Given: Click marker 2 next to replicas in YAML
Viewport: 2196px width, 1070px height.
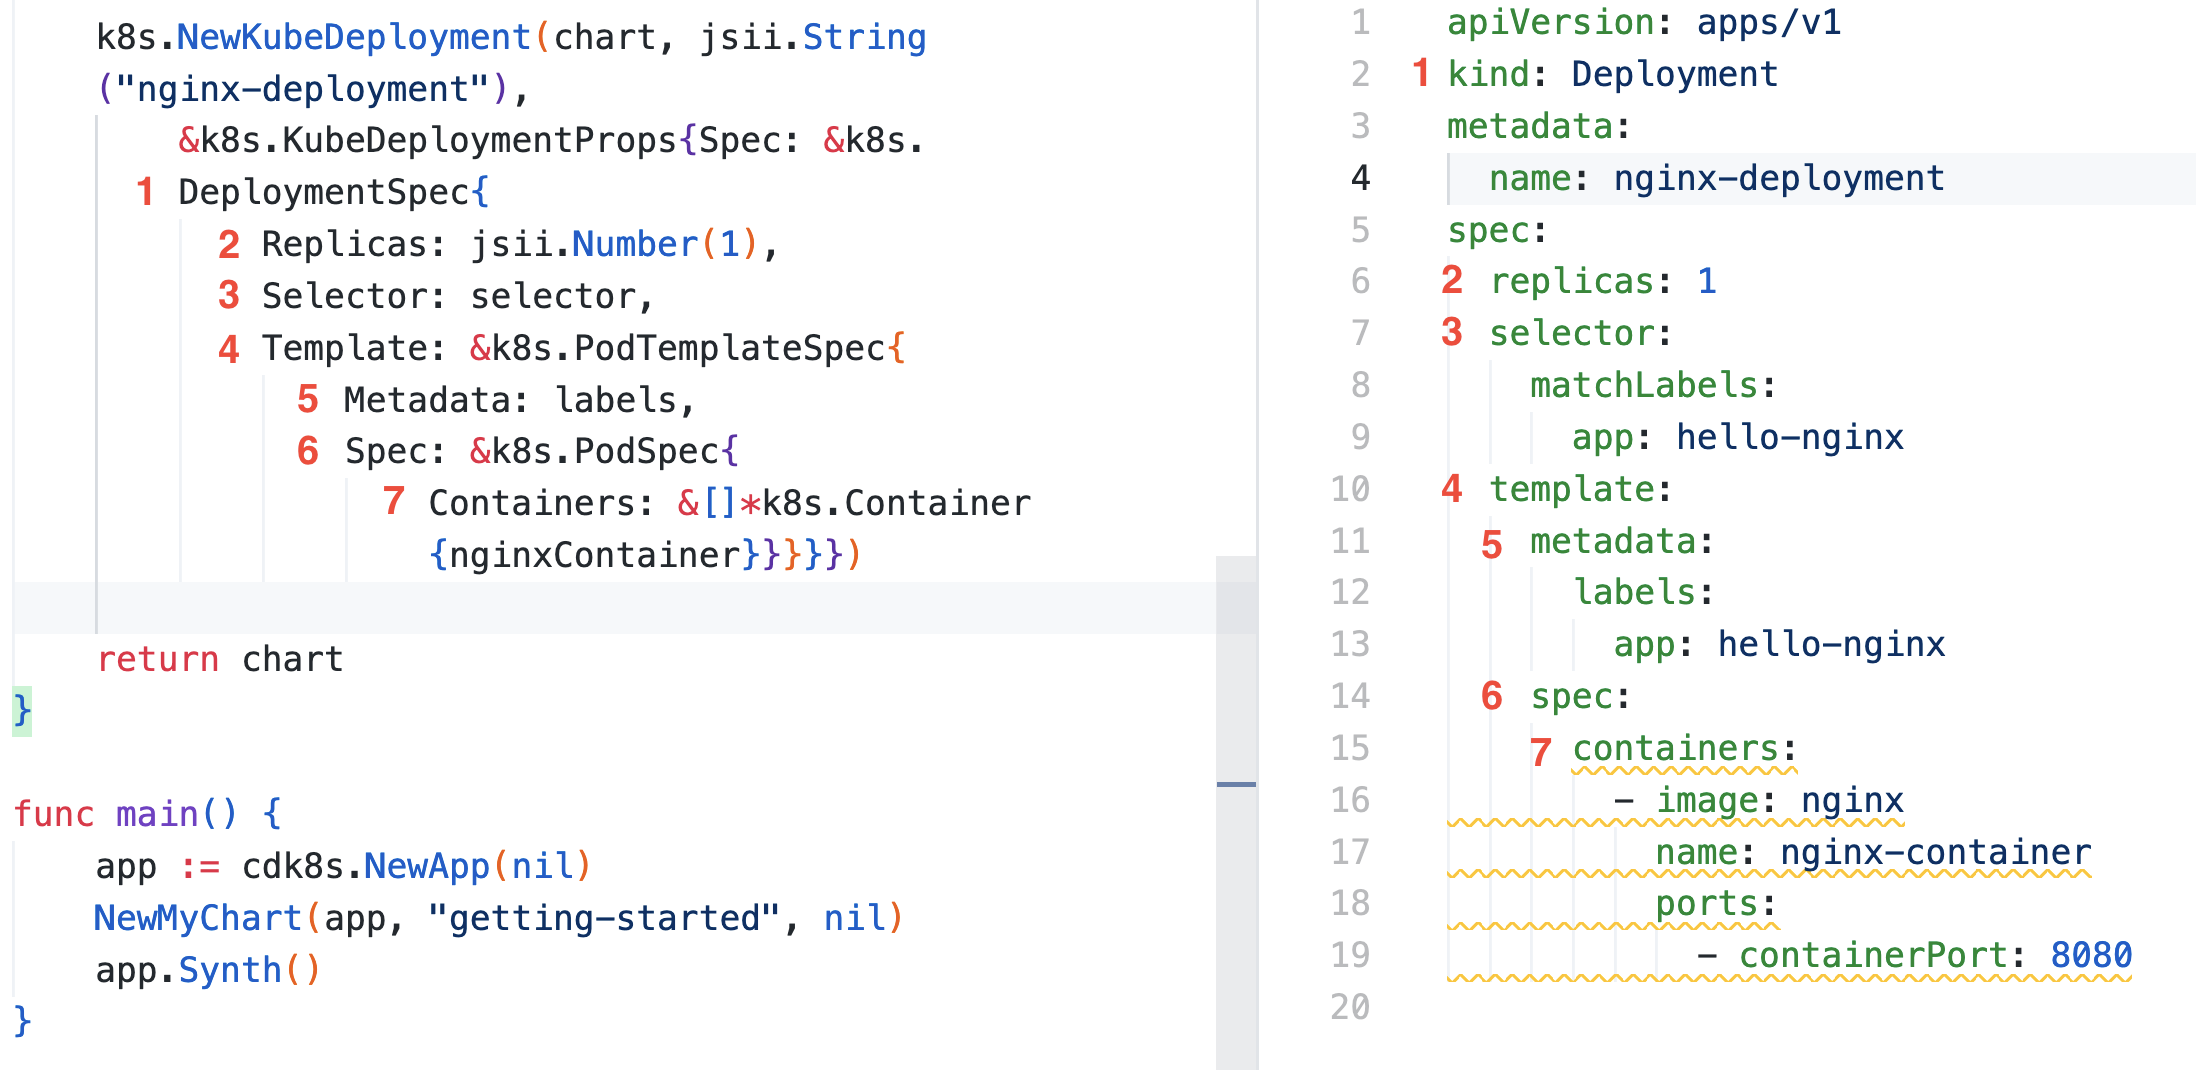Looking at the screenshot, I should [1452, 281].
